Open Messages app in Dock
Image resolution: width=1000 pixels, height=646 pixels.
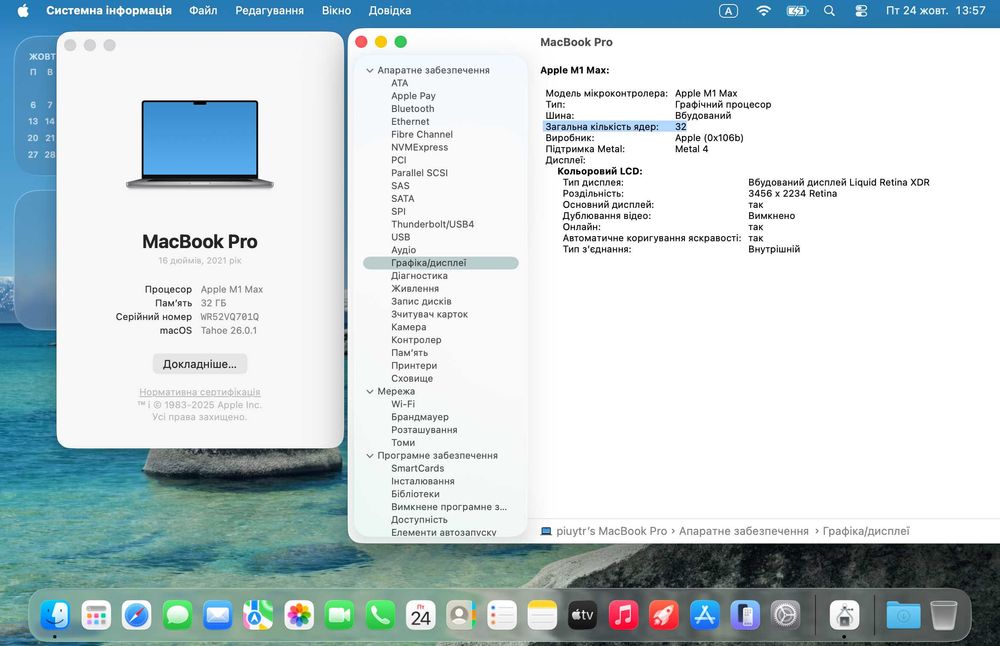coord(177,615)
